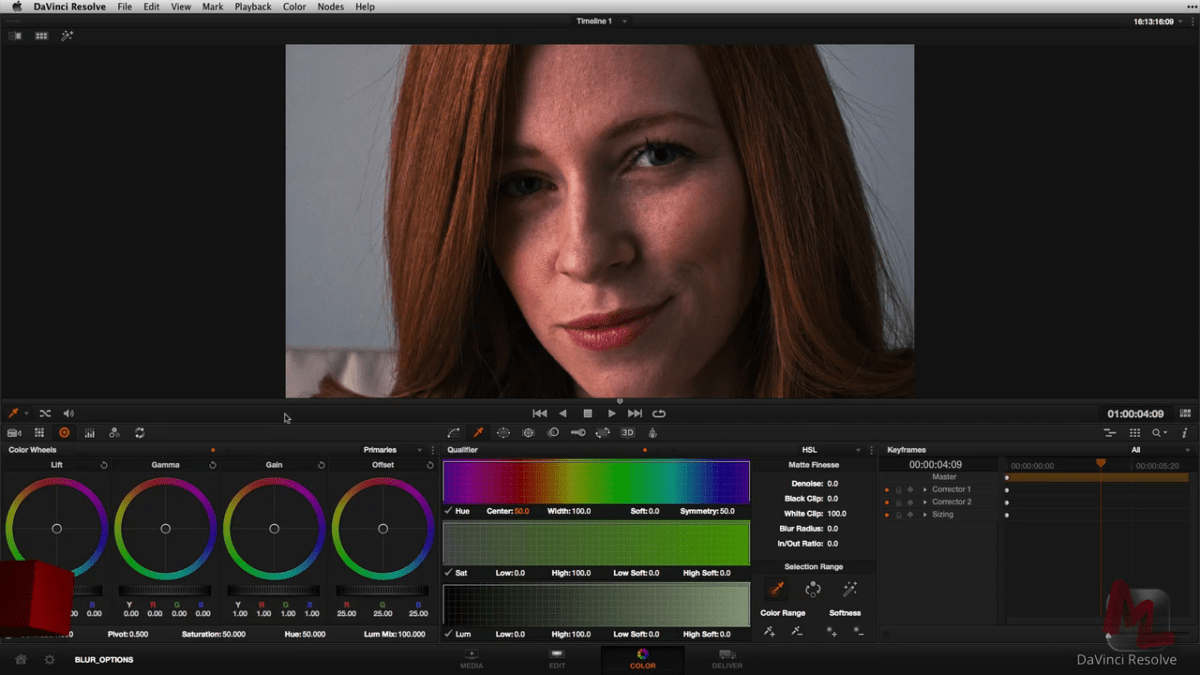Click the curve icon beside the qualifier picker

coord(453,432)
